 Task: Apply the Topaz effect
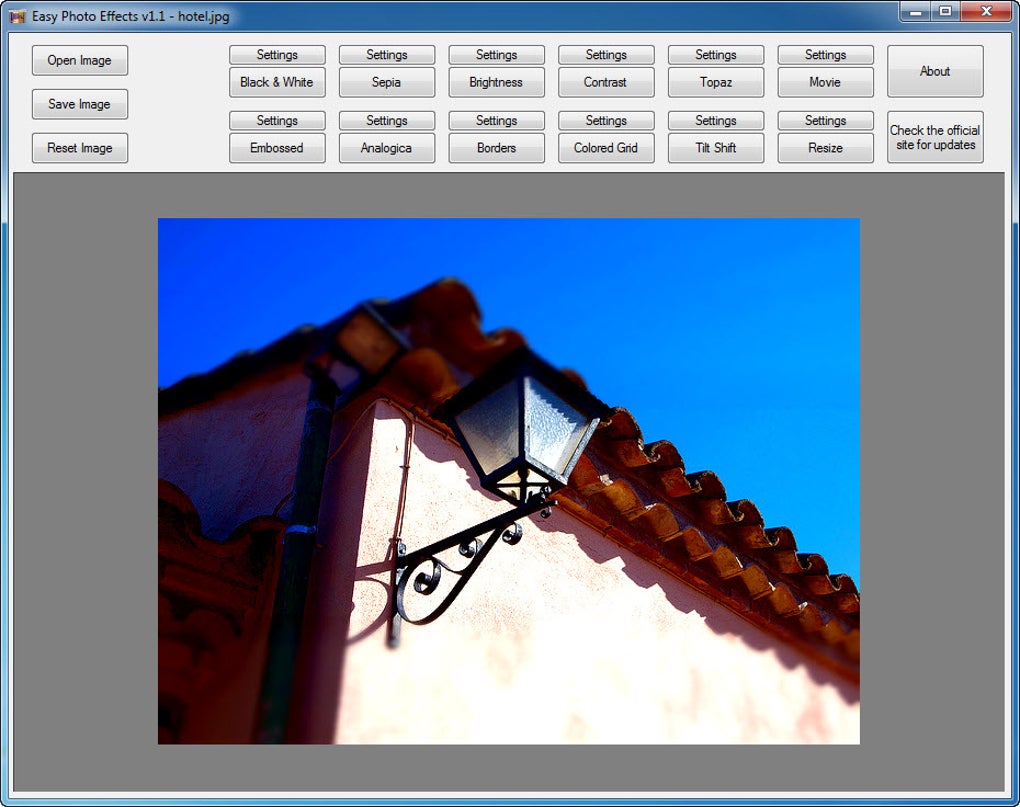(716, 83)
